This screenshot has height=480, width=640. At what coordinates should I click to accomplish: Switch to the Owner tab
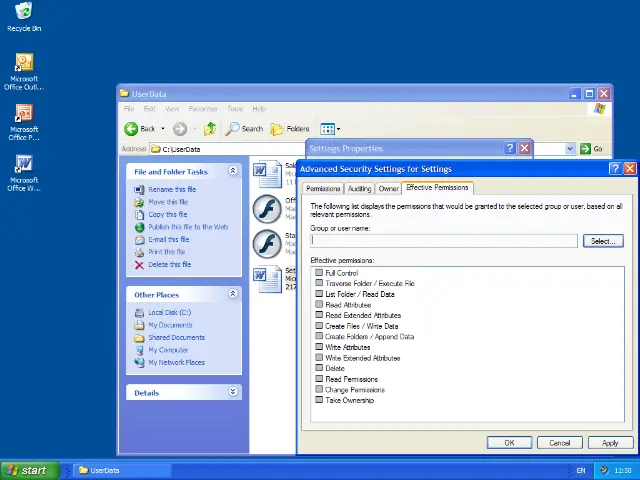[x=388, y=189]
